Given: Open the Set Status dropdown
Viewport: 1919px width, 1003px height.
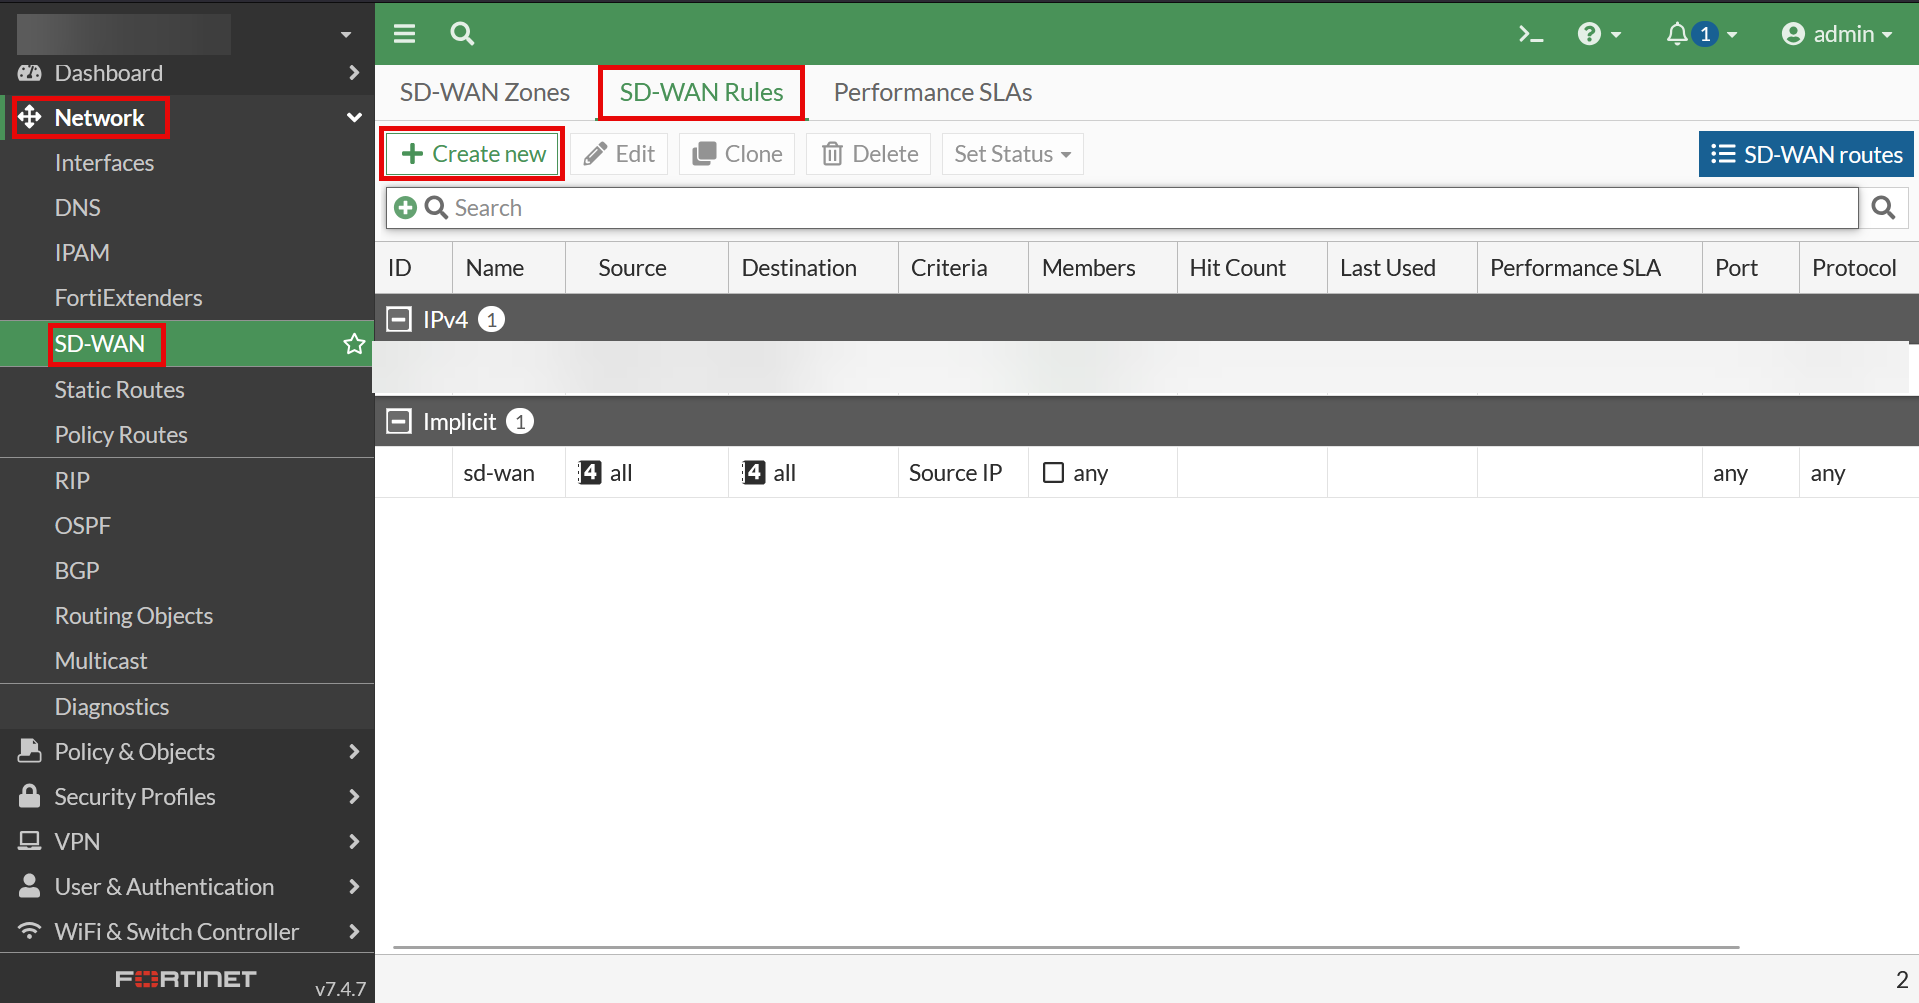Looking at the screenshot, I should click(1012, 154).
